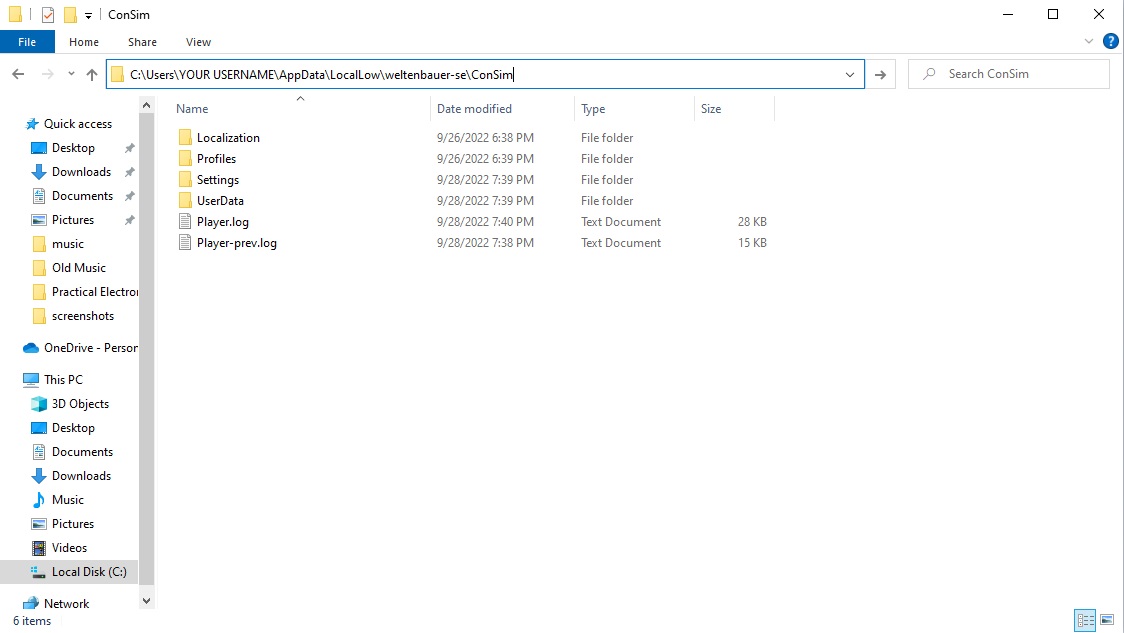
Task: Switch to details view button
Action: tap(1085, 621)
